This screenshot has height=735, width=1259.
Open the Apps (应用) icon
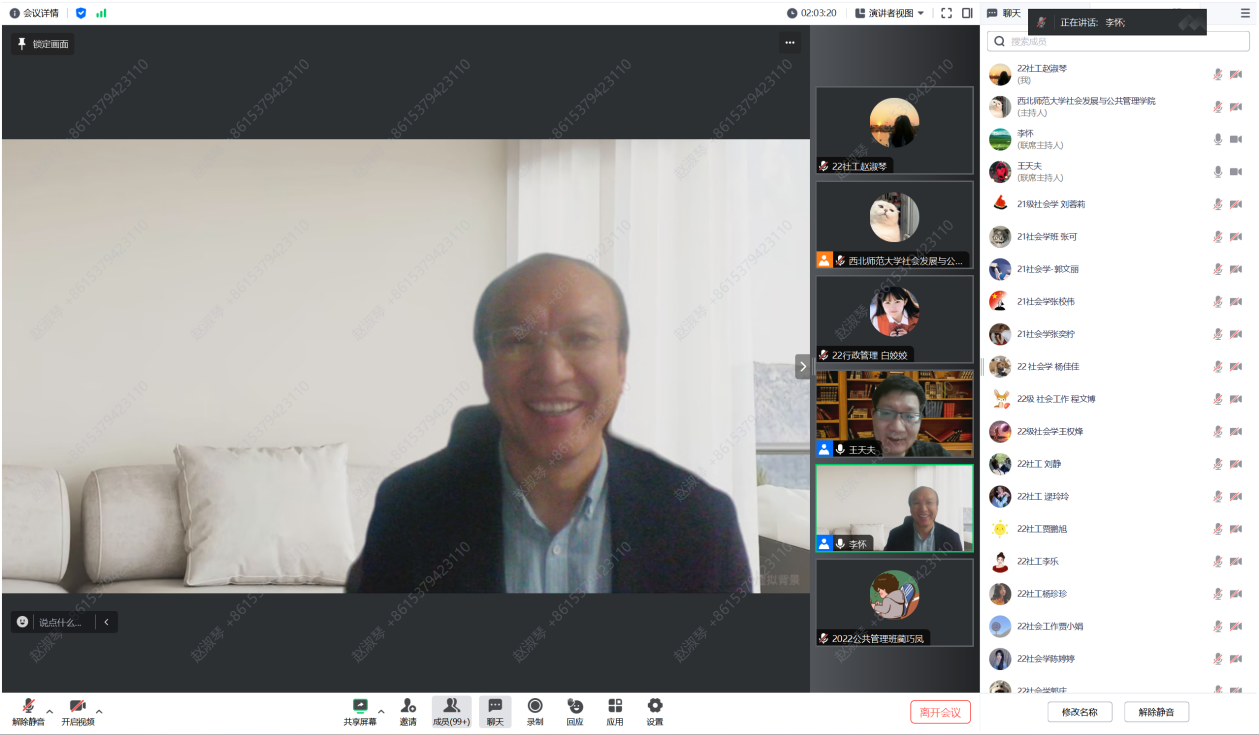point(615,706)
